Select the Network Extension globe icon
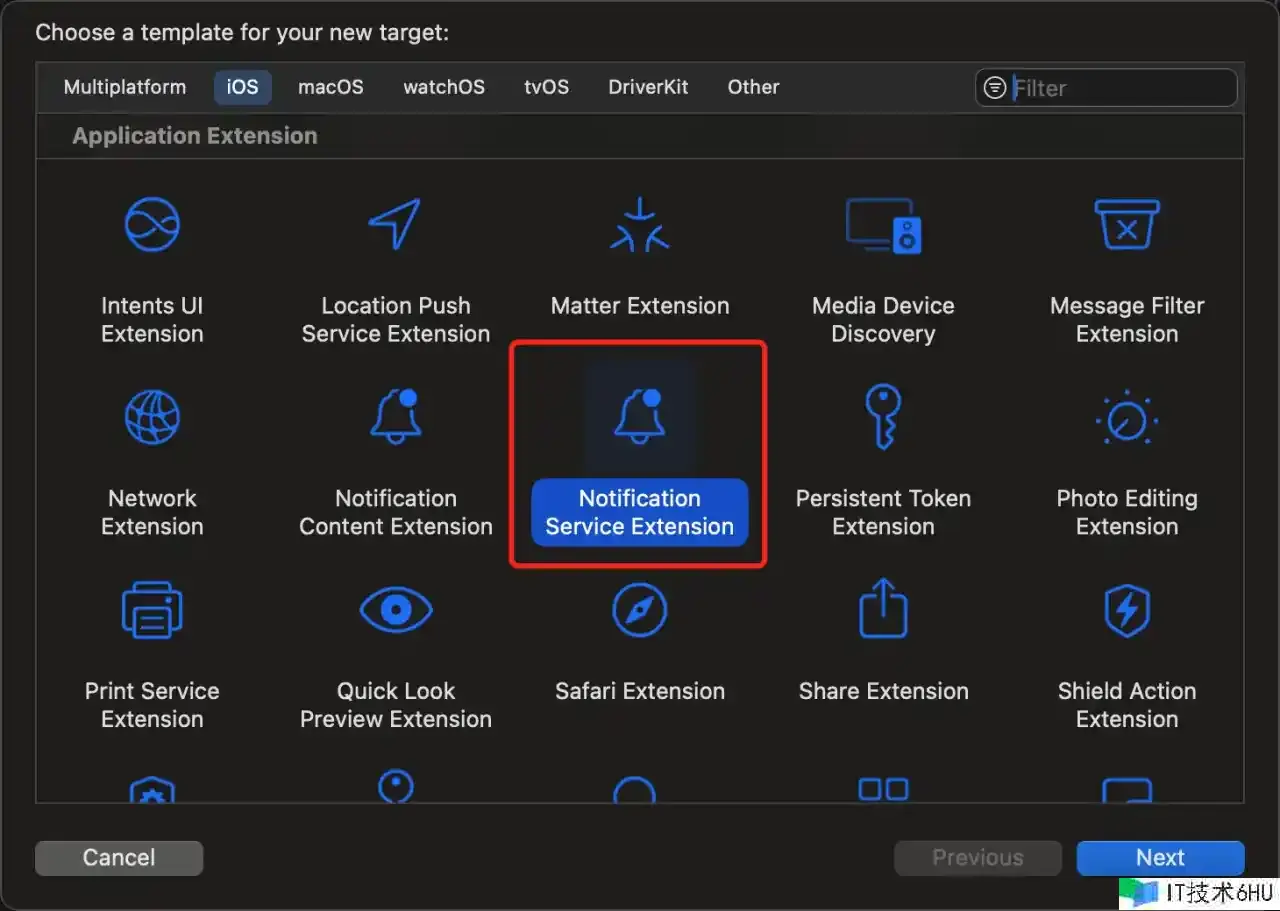 click(x=152, y=417)
